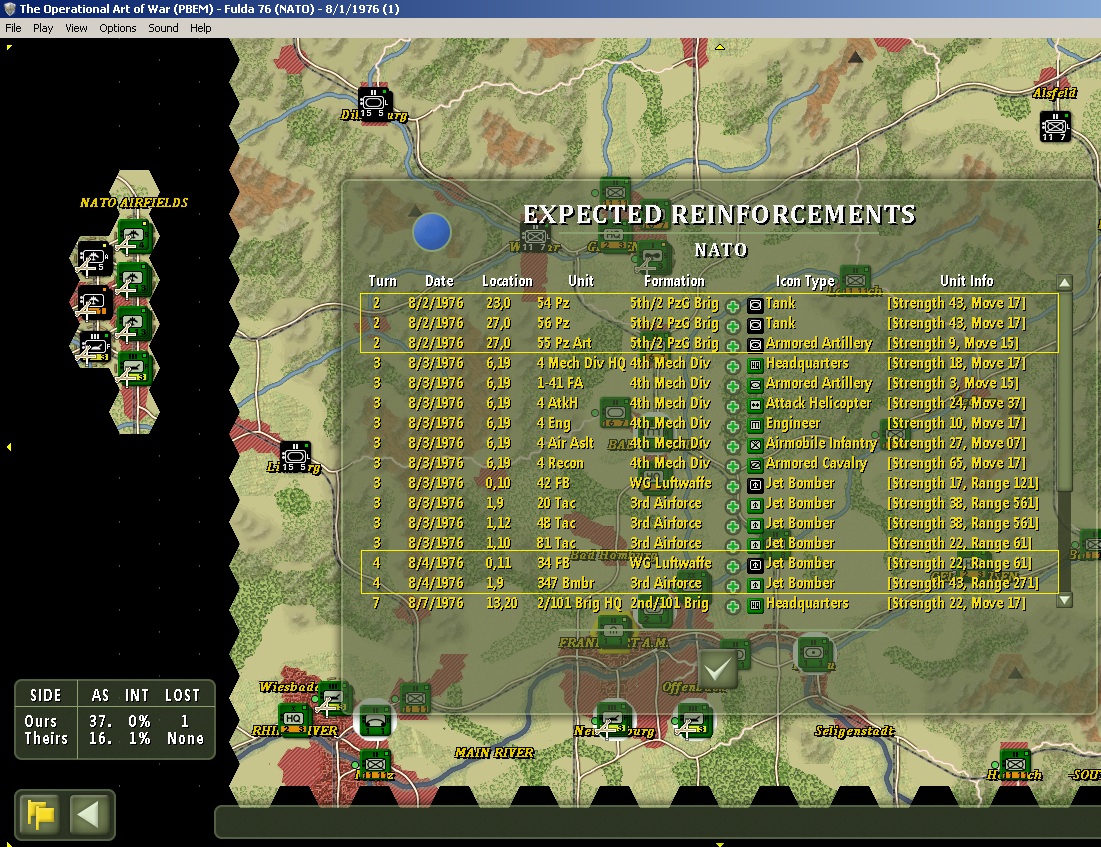Click green plus icon for 55 Pz Art row
Screen dimensions: 1101x847
point(732,346)
